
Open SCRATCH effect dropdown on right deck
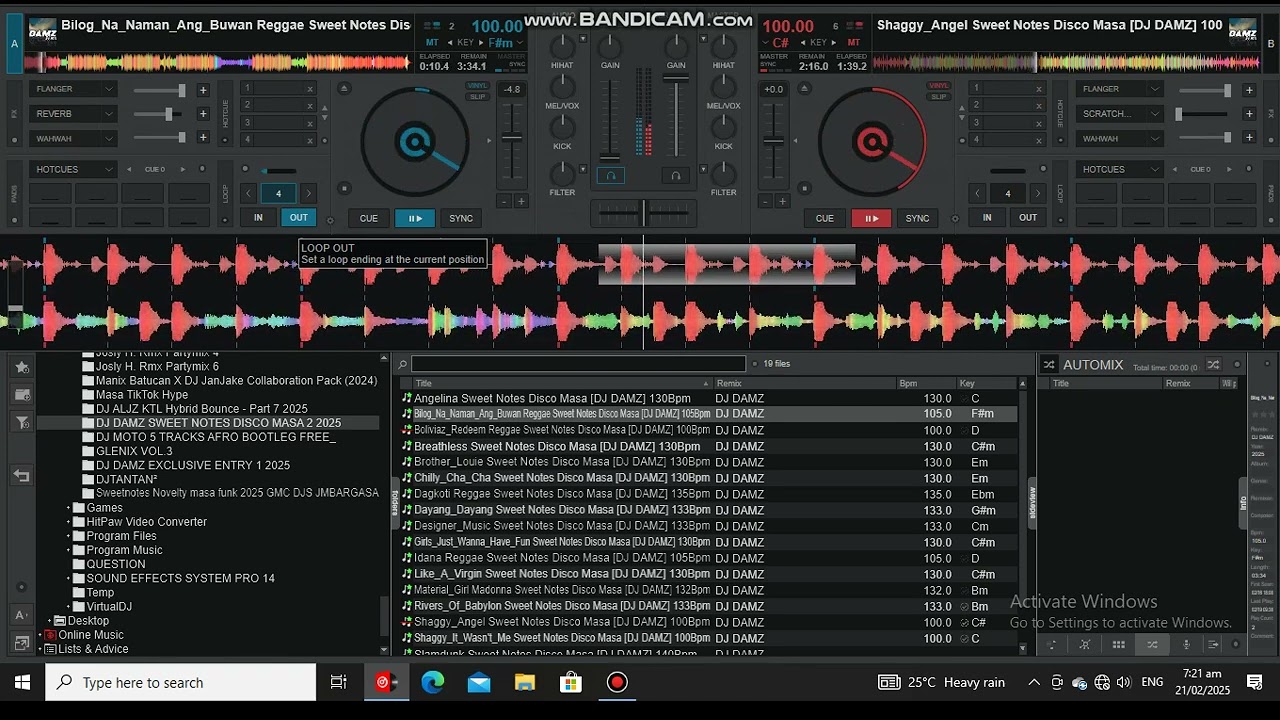(x=1120, y=114)
